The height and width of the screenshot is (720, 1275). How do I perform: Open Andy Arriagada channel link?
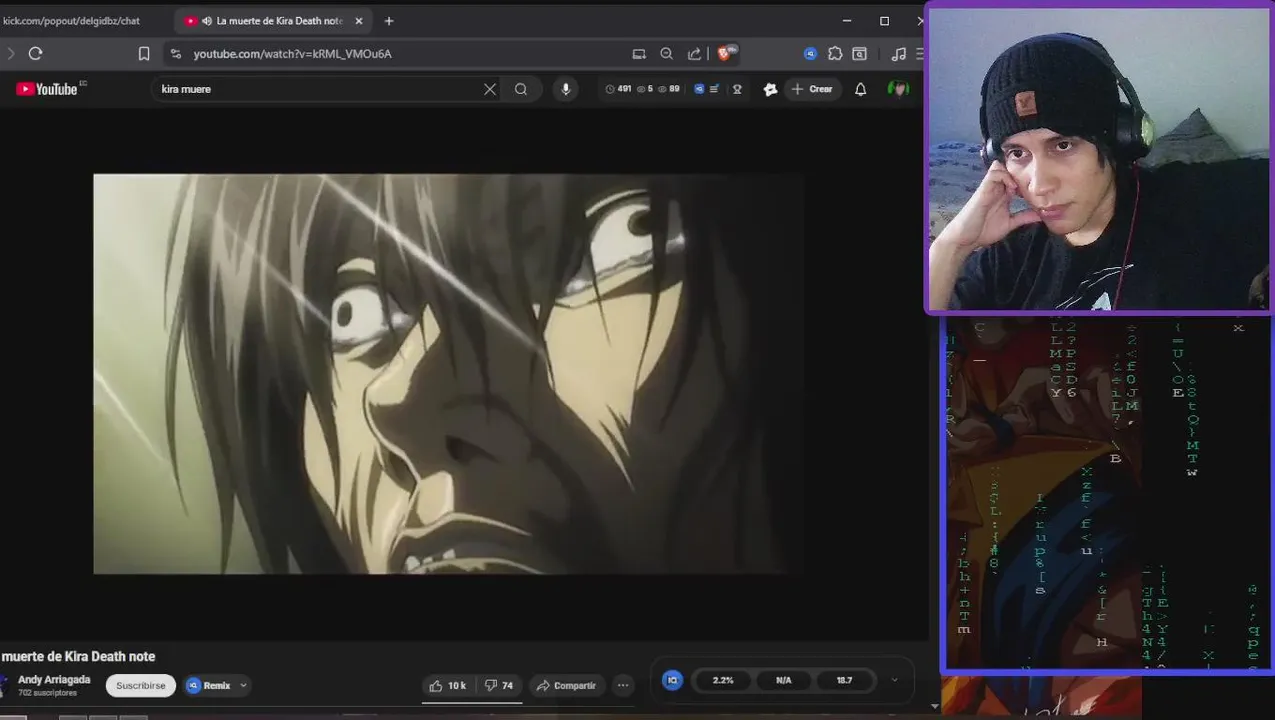[54, 679]
